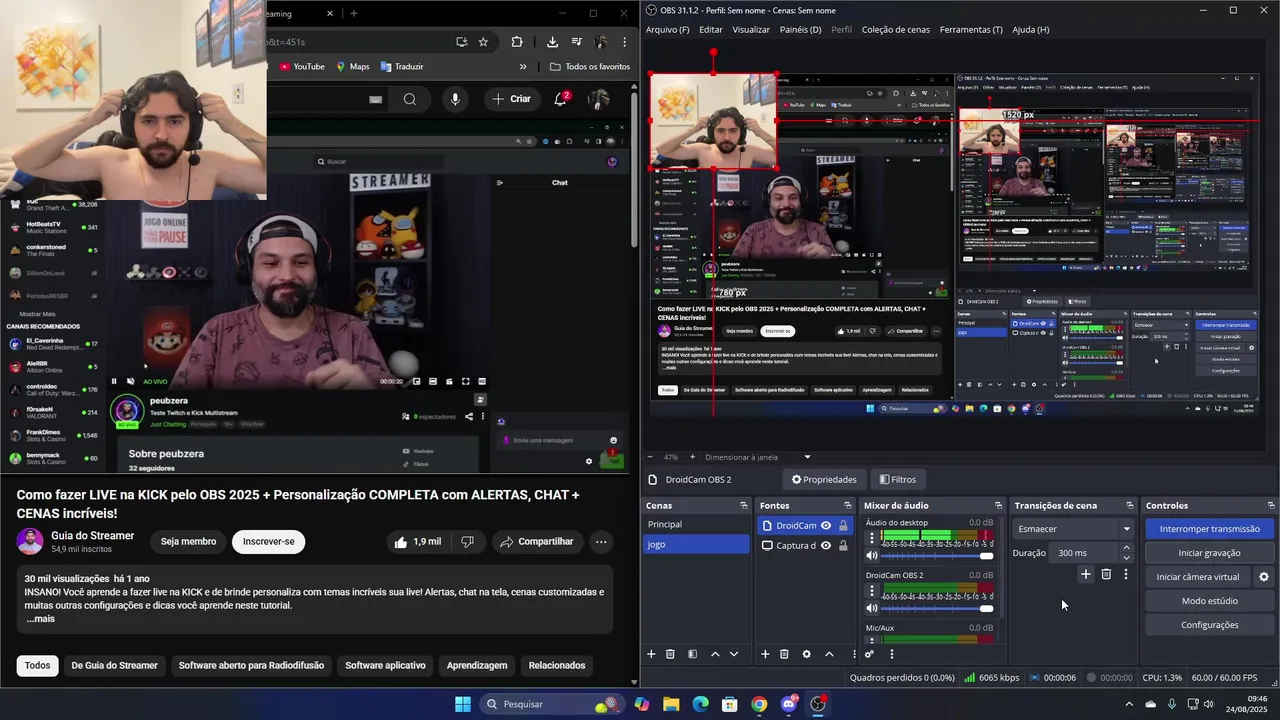
Task: Delete the selected scene with trash icon
Action: (x=670, y=654)
